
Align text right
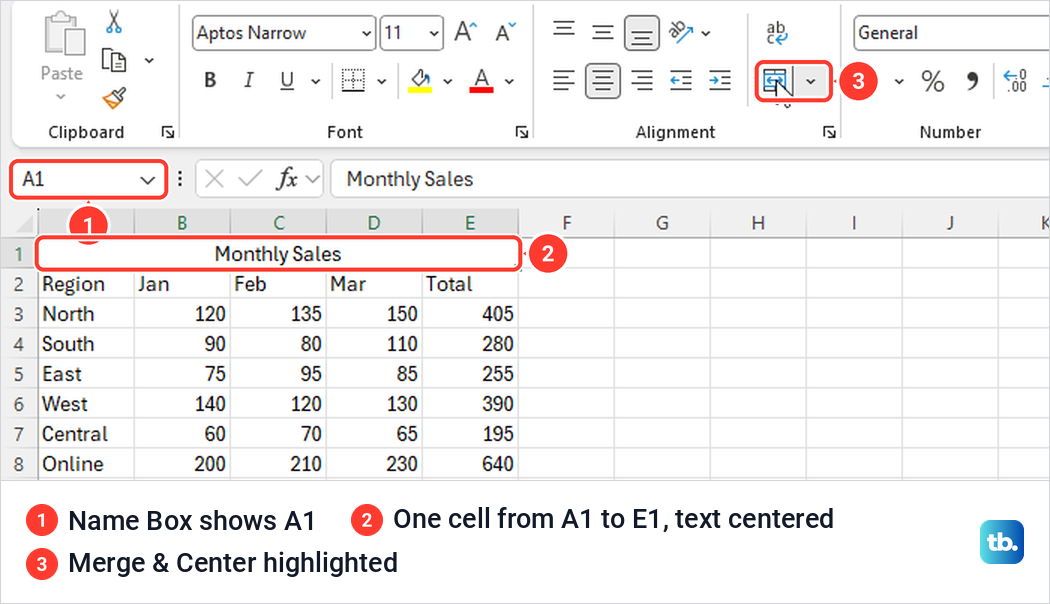pos(642,80)
